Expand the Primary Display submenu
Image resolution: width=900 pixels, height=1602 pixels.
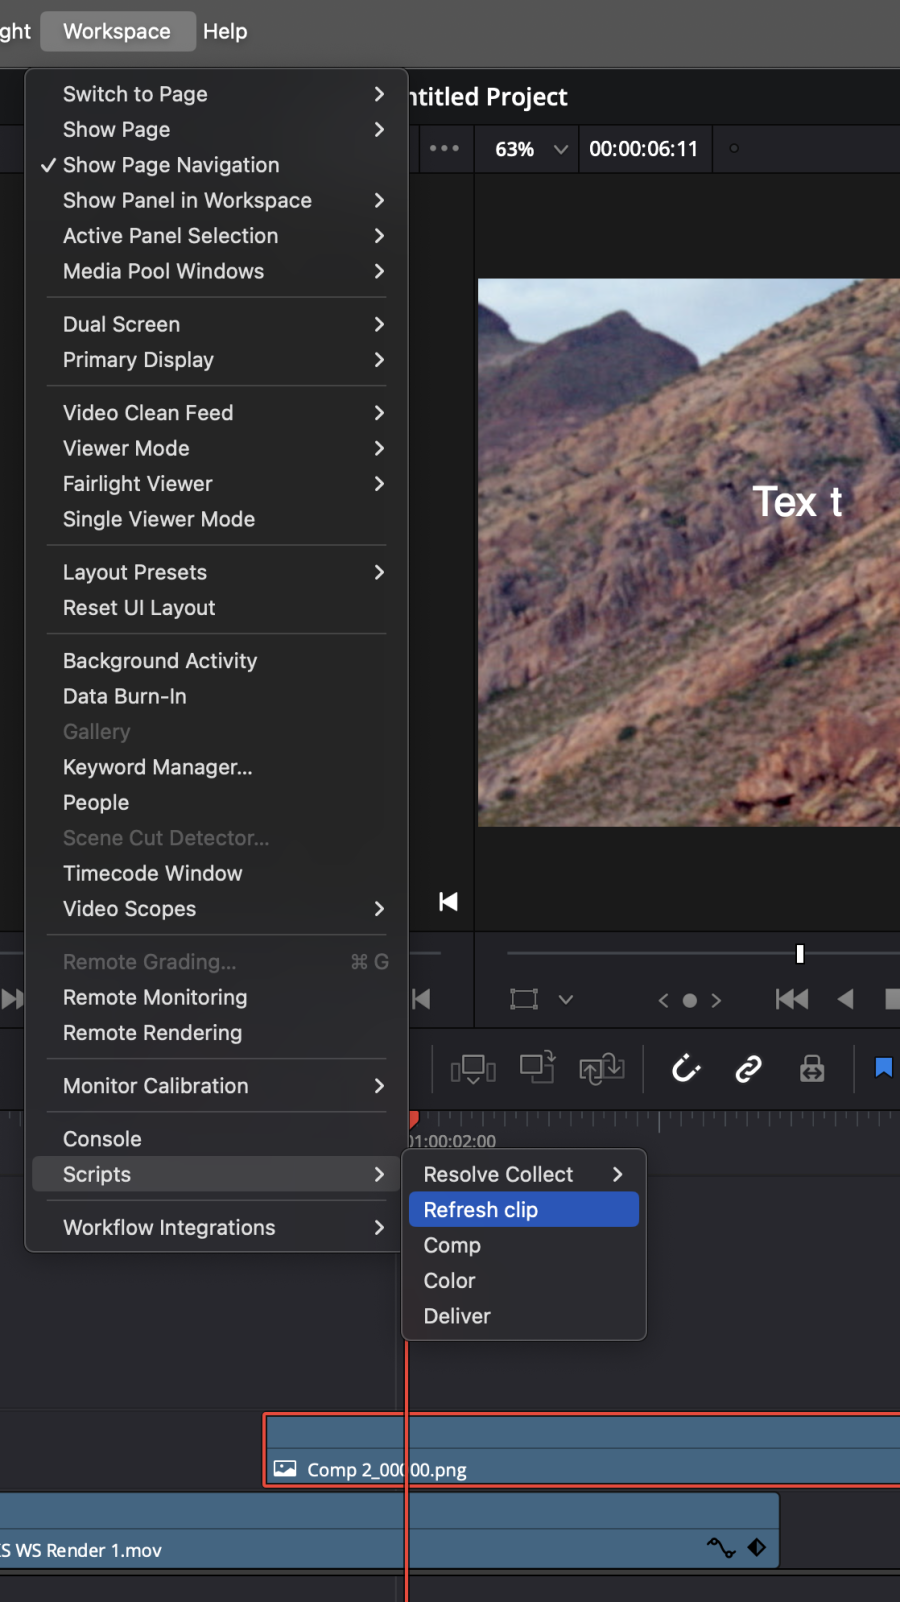[216, 360]
